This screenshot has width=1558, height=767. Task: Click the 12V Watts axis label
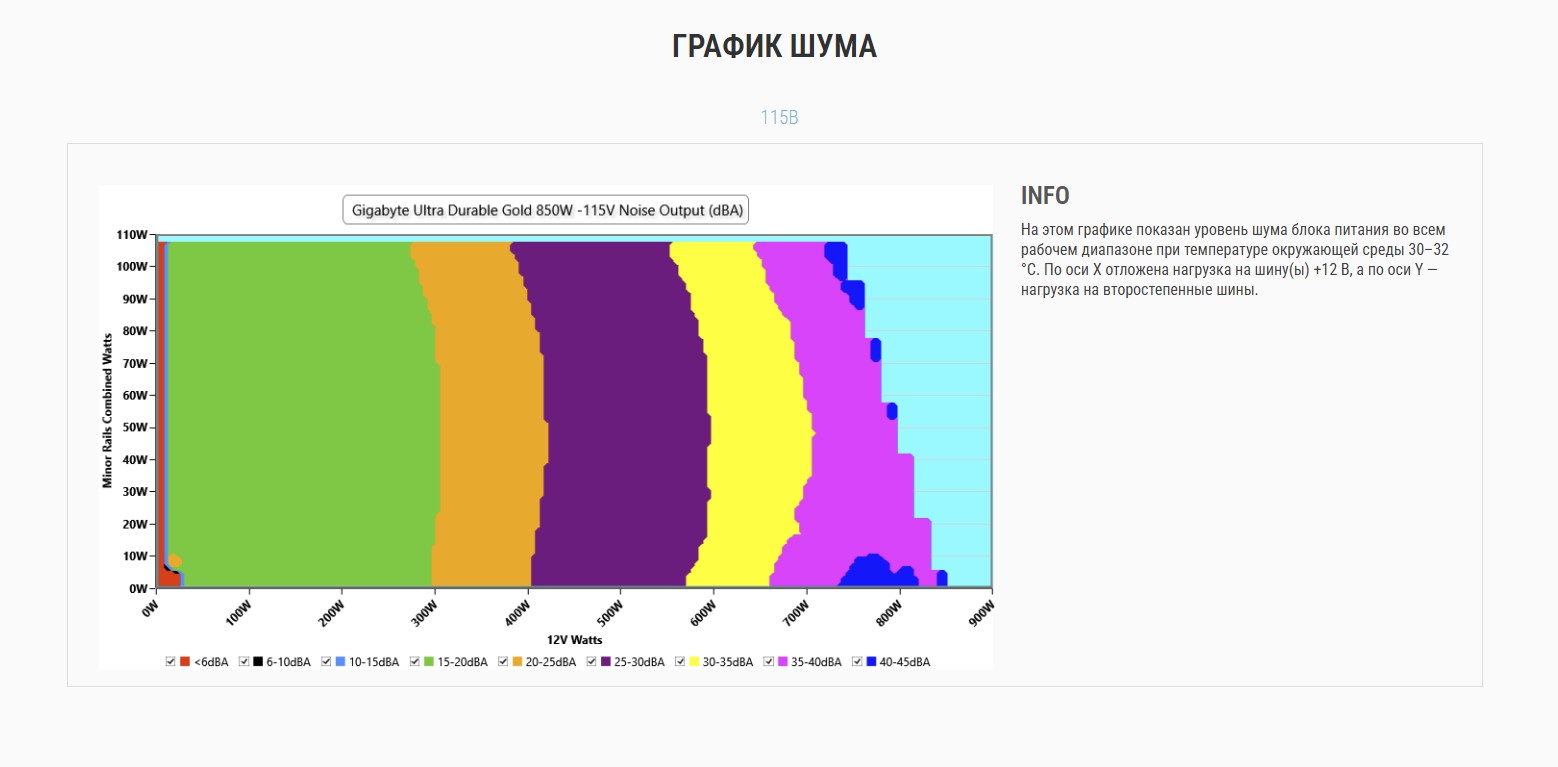[574, 640]
